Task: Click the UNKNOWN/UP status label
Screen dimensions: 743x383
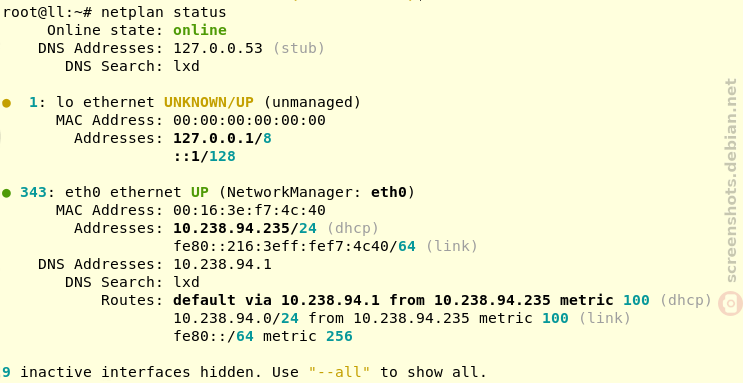Action: pos(208,102)
